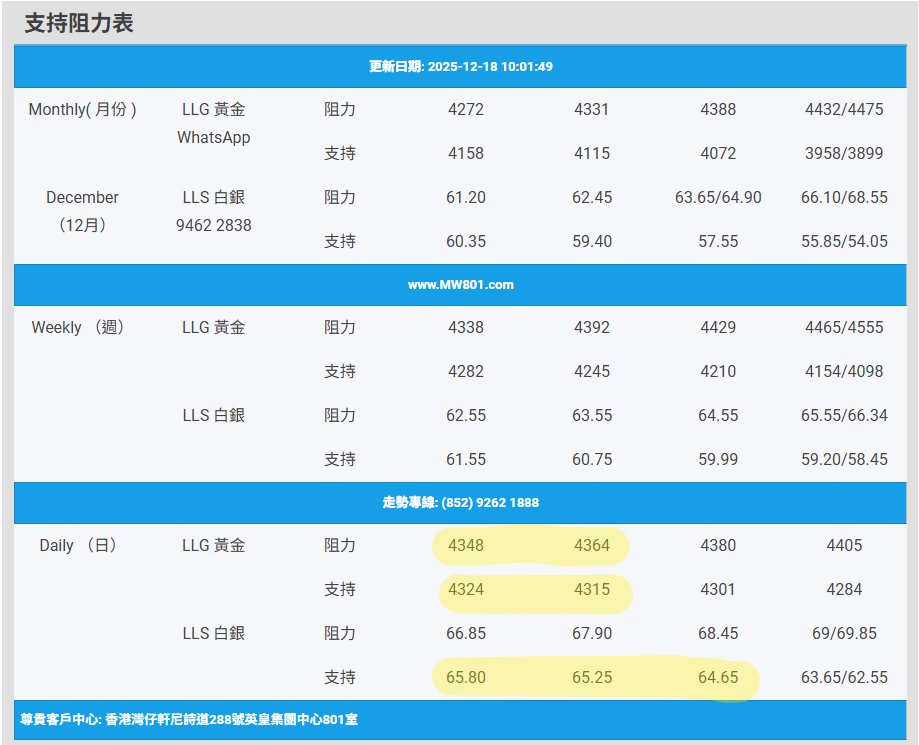
Task: Click the 支持阻力表 page heading
Action: 79,24
